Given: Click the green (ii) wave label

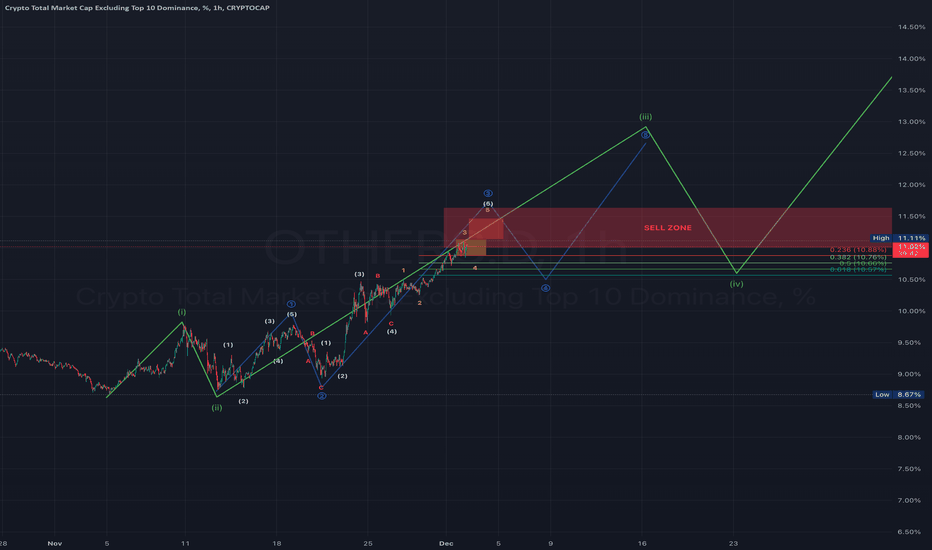Looking at the screenshot, I should point(217,408).
